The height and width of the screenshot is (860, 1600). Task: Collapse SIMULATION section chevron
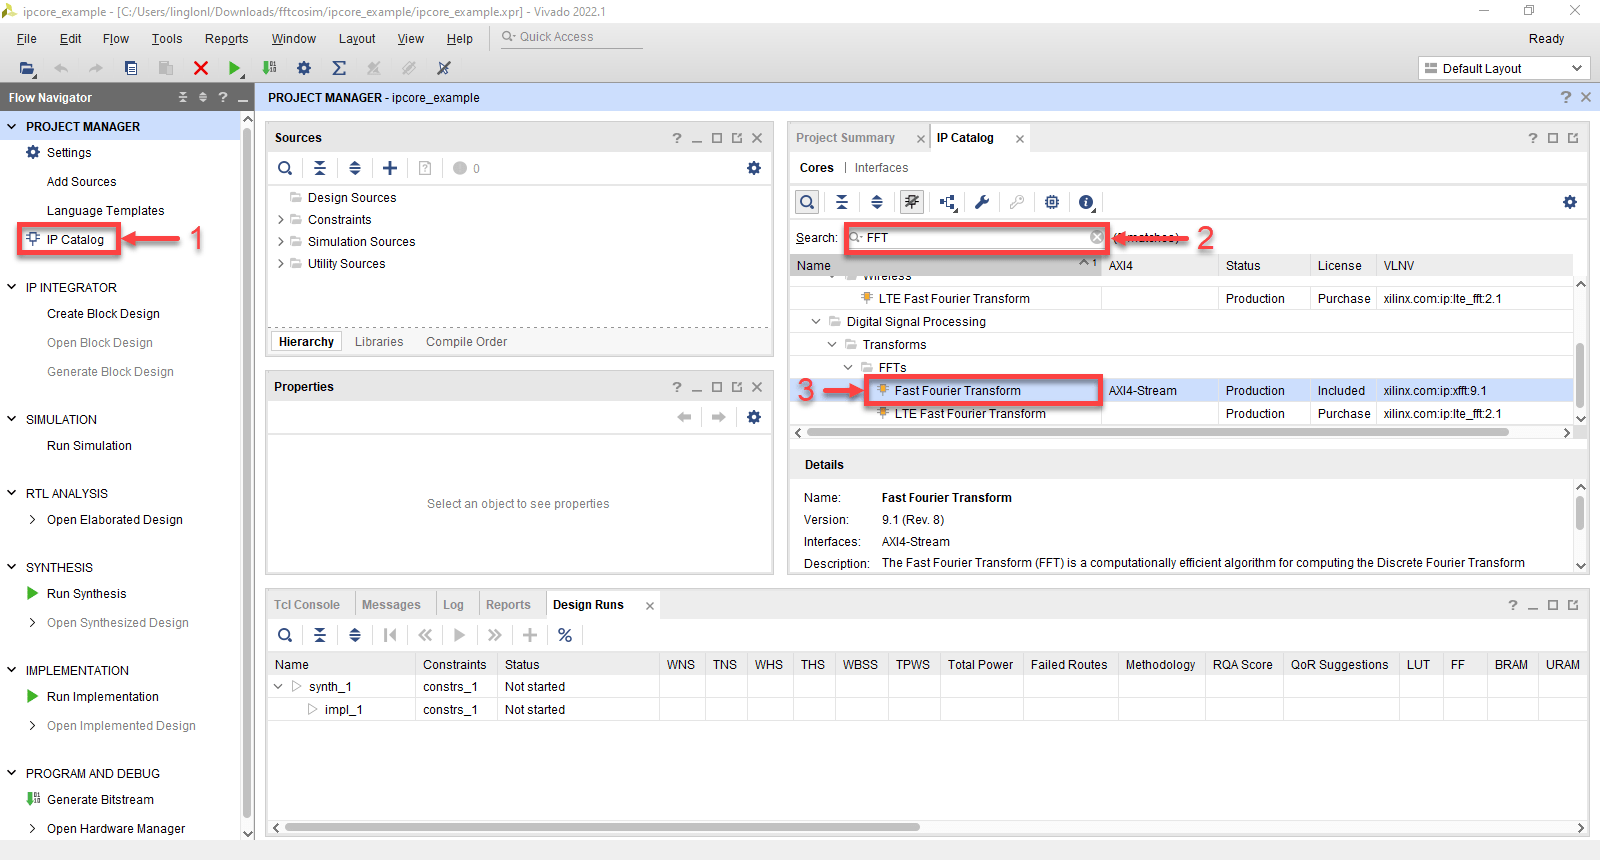pos(12,419)
